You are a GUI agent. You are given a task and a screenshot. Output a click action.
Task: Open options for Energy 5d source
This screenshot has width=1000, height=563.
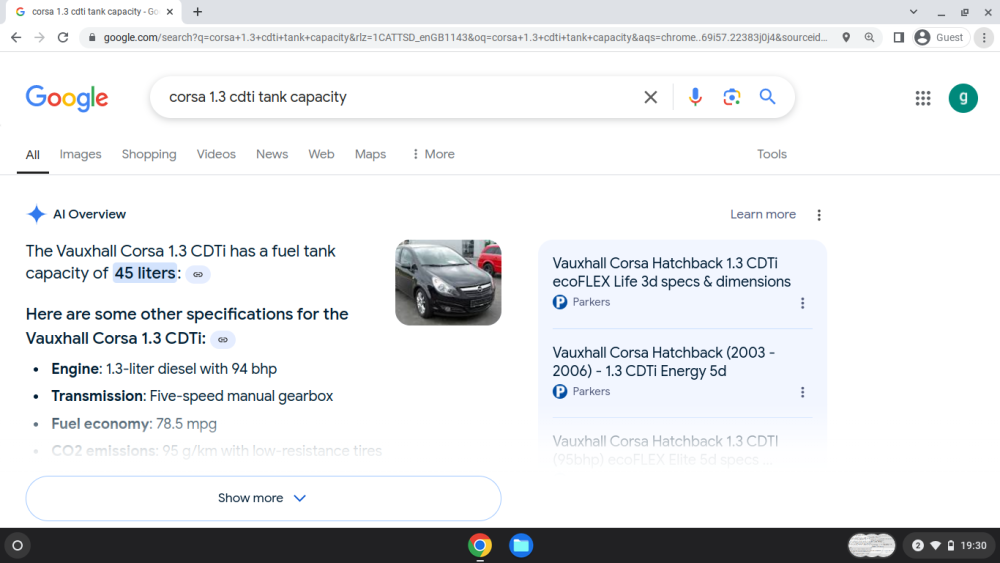tap(802, 392)
